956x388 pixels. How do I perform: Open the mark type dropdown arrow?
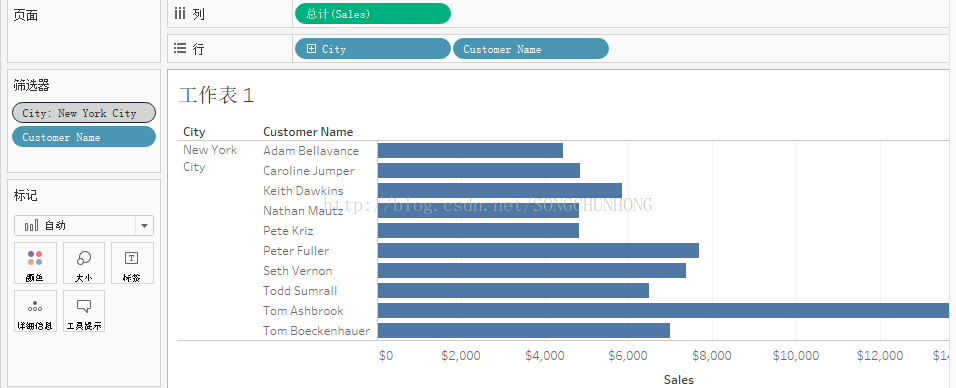point(144,226)
